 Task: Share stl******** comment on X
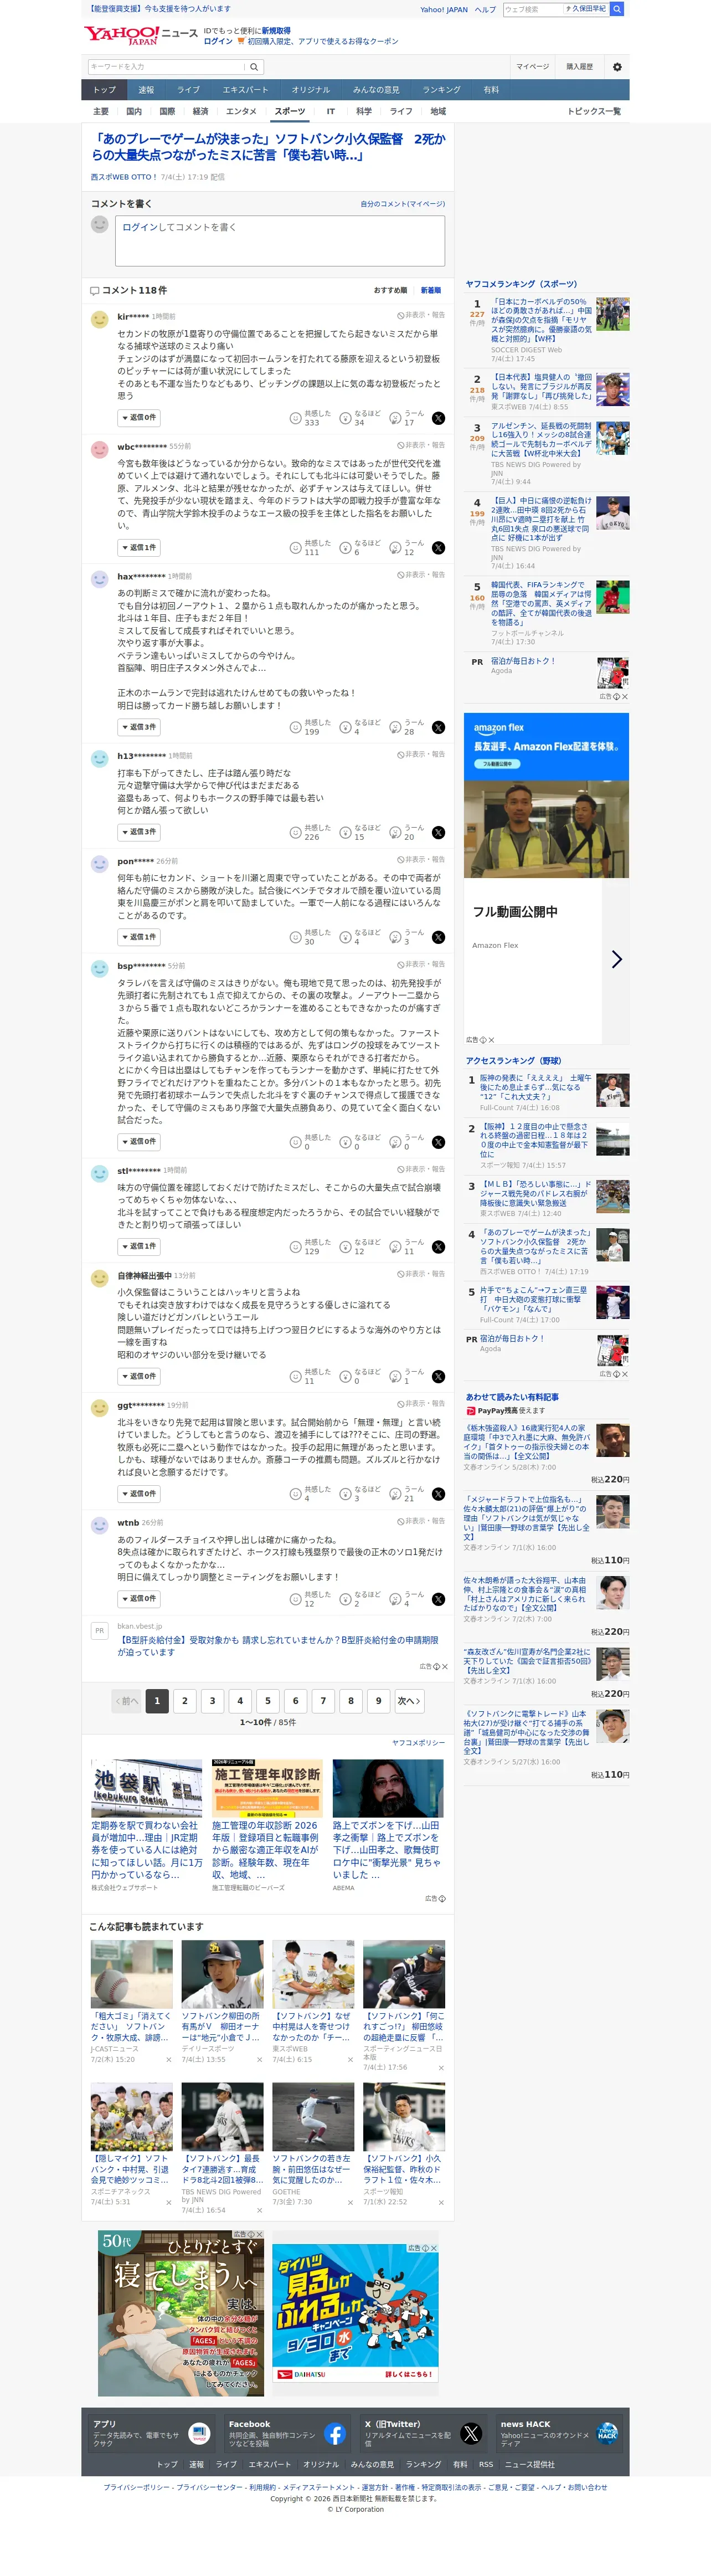point(438,1247)
